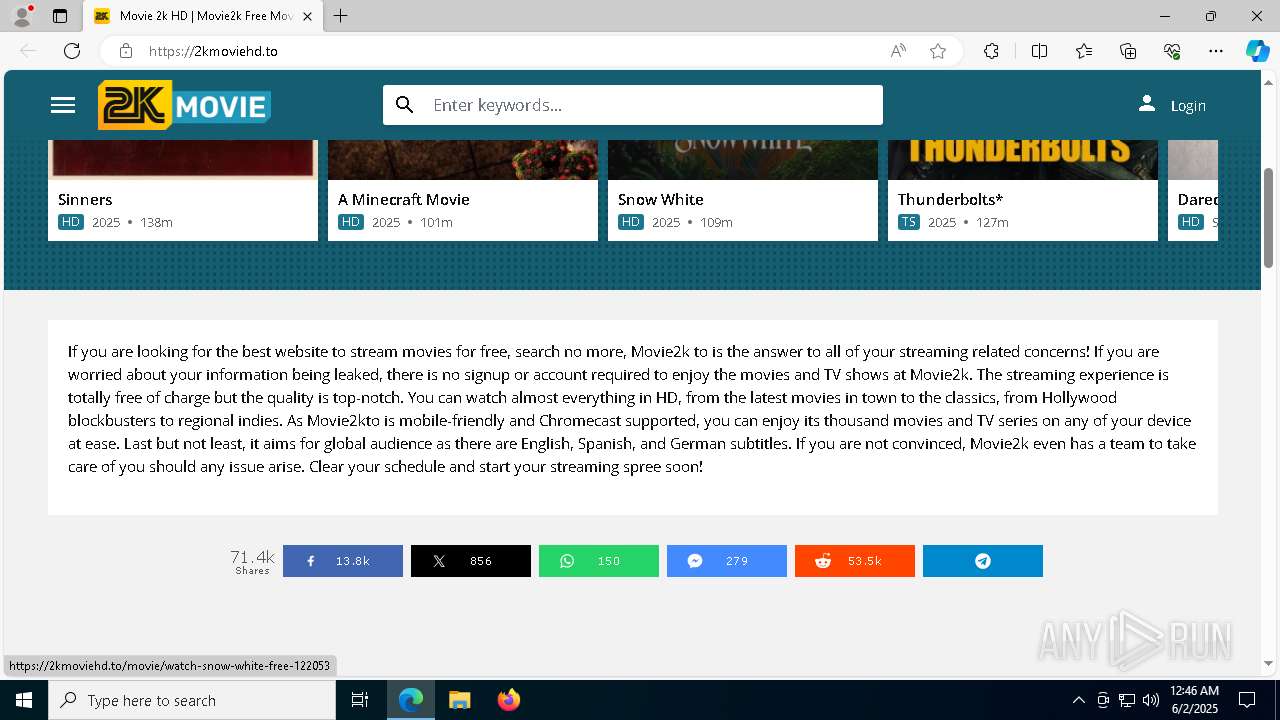Image resolution: width=1280 pixels, height=720 pixels.
Task: Open a new browser tab
Action: (x=340, y=16)
